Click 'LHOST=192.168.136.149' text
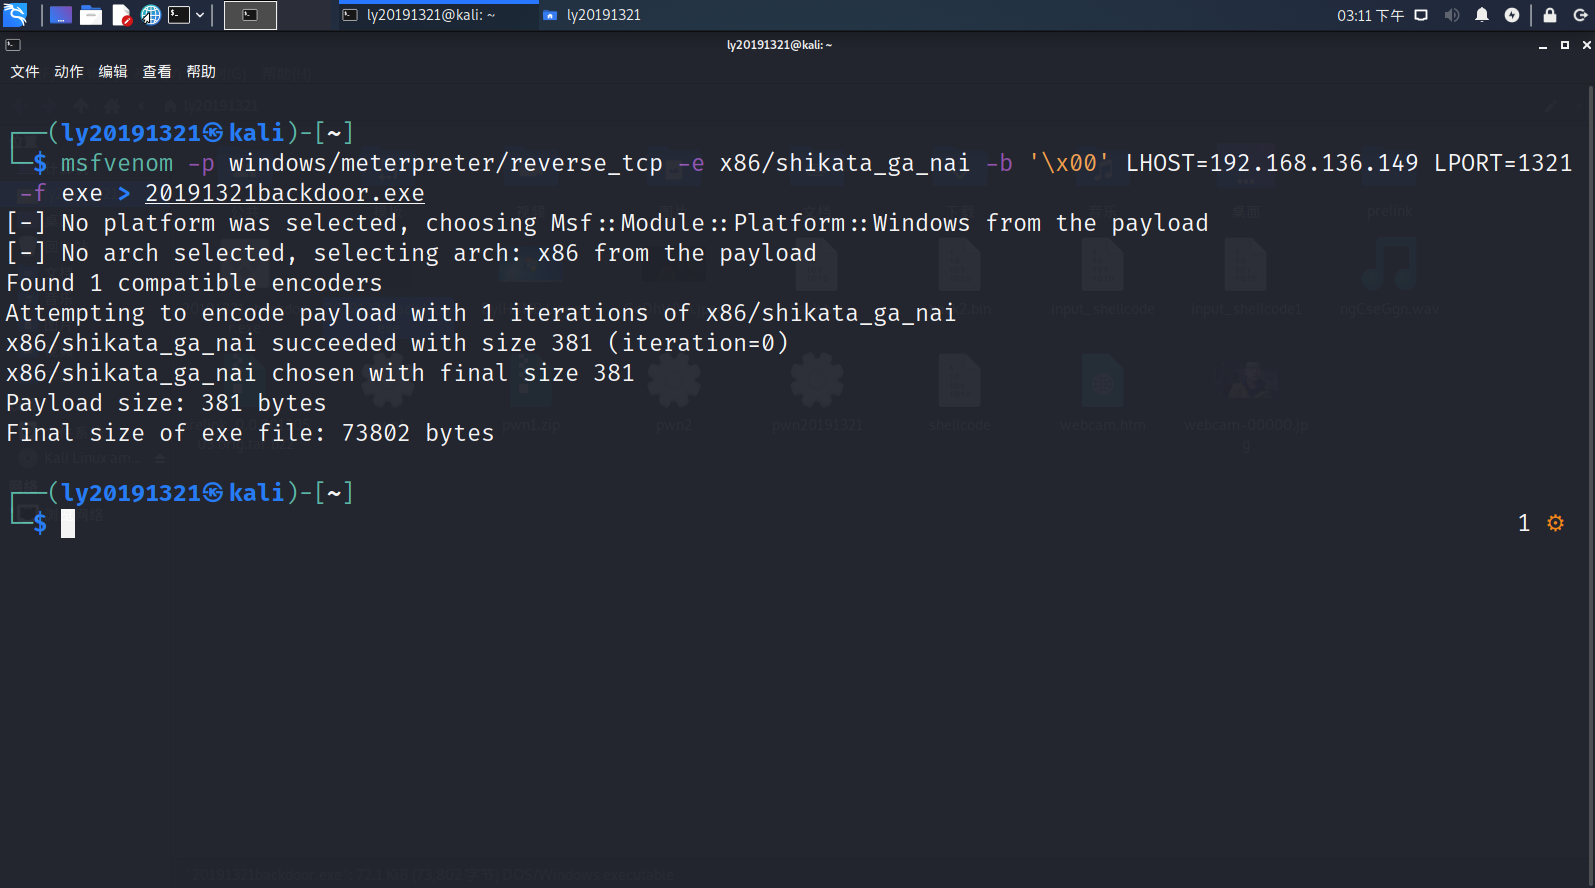The height and width of the screenshot is (888, 1595). pos(1272,163)
